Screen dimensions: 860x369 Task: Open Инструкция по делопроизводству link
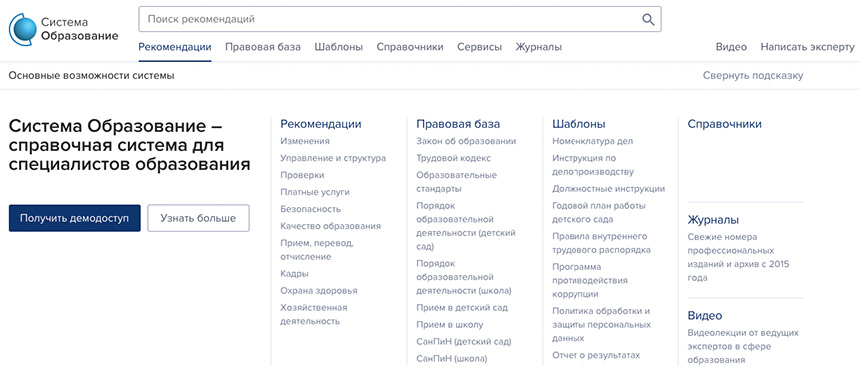593,164
